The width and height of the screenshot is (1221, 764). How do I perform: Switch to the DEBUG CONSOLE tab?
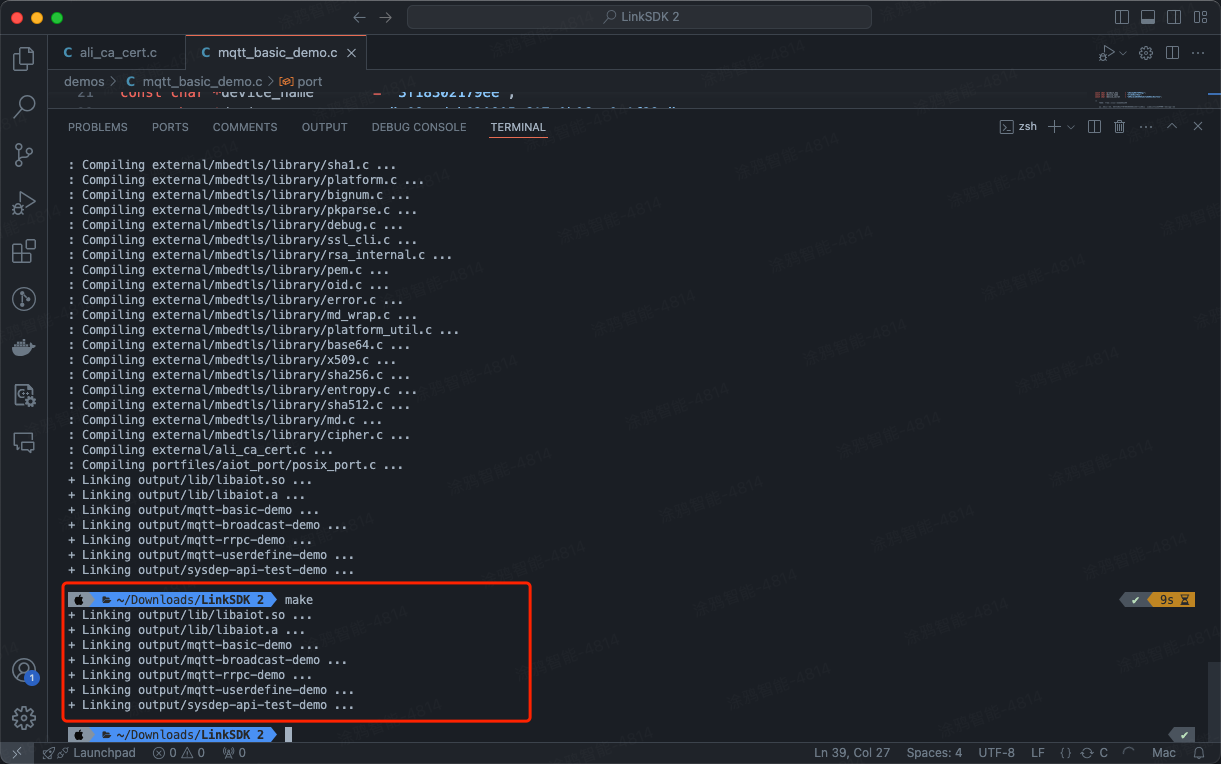click(419, 127)
